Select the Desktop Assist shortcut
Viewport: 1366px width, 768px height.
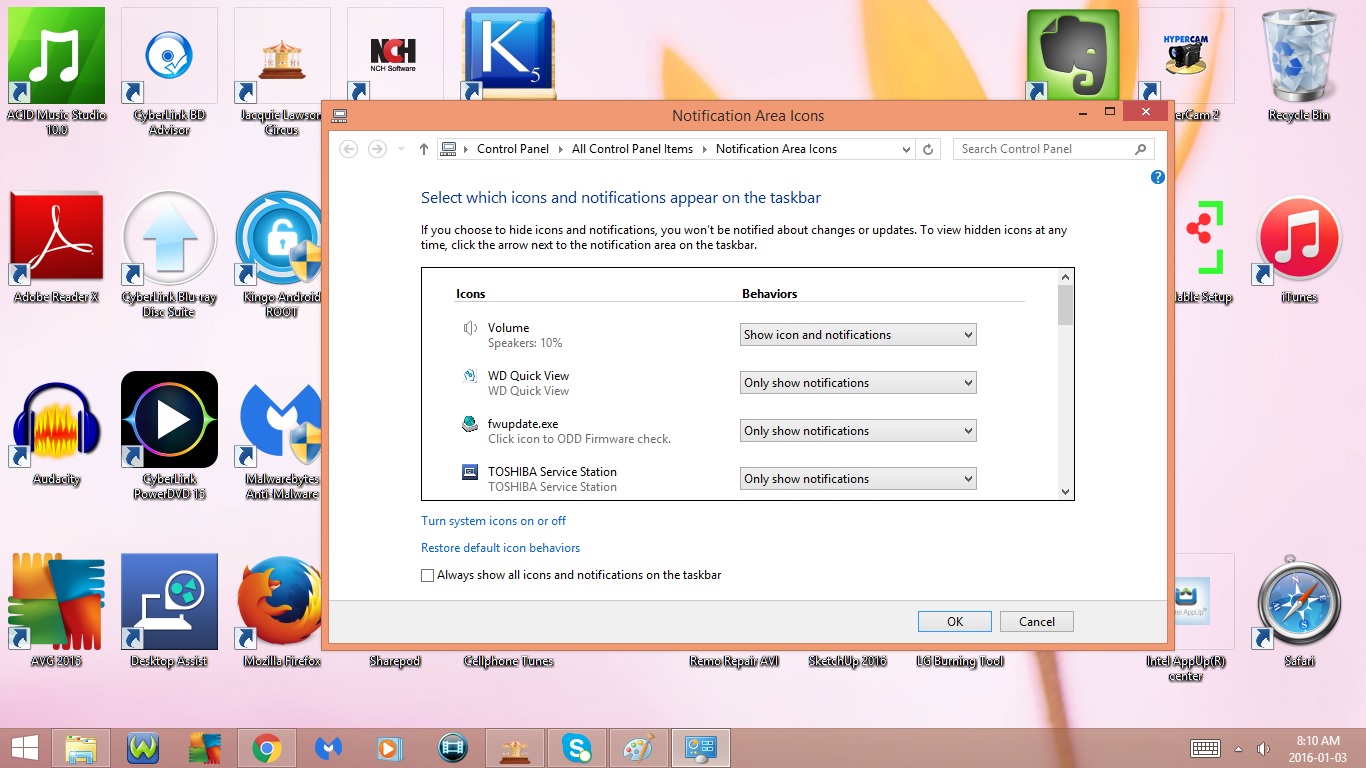click(x=169, y=611)
